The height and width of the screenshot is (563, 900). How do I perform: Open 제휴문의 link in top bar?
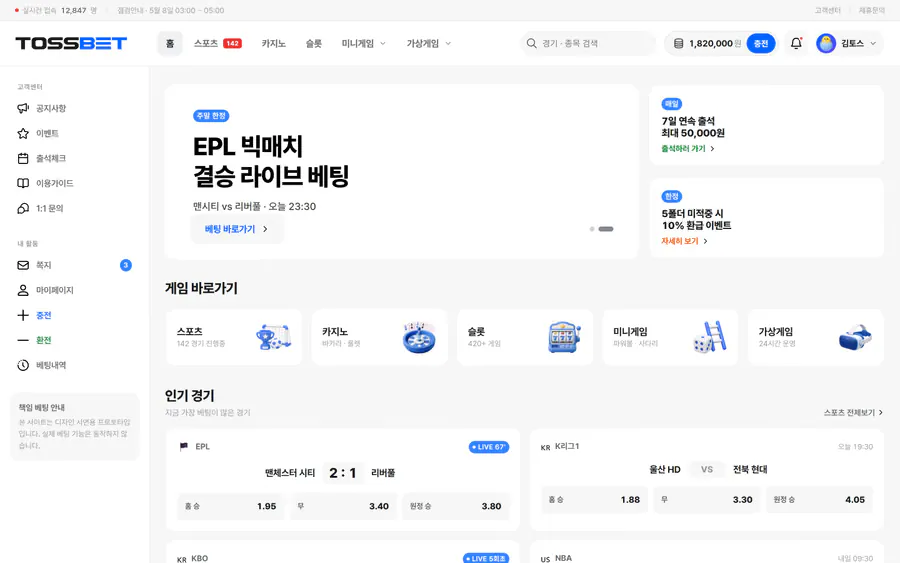(x=871, y=10)
